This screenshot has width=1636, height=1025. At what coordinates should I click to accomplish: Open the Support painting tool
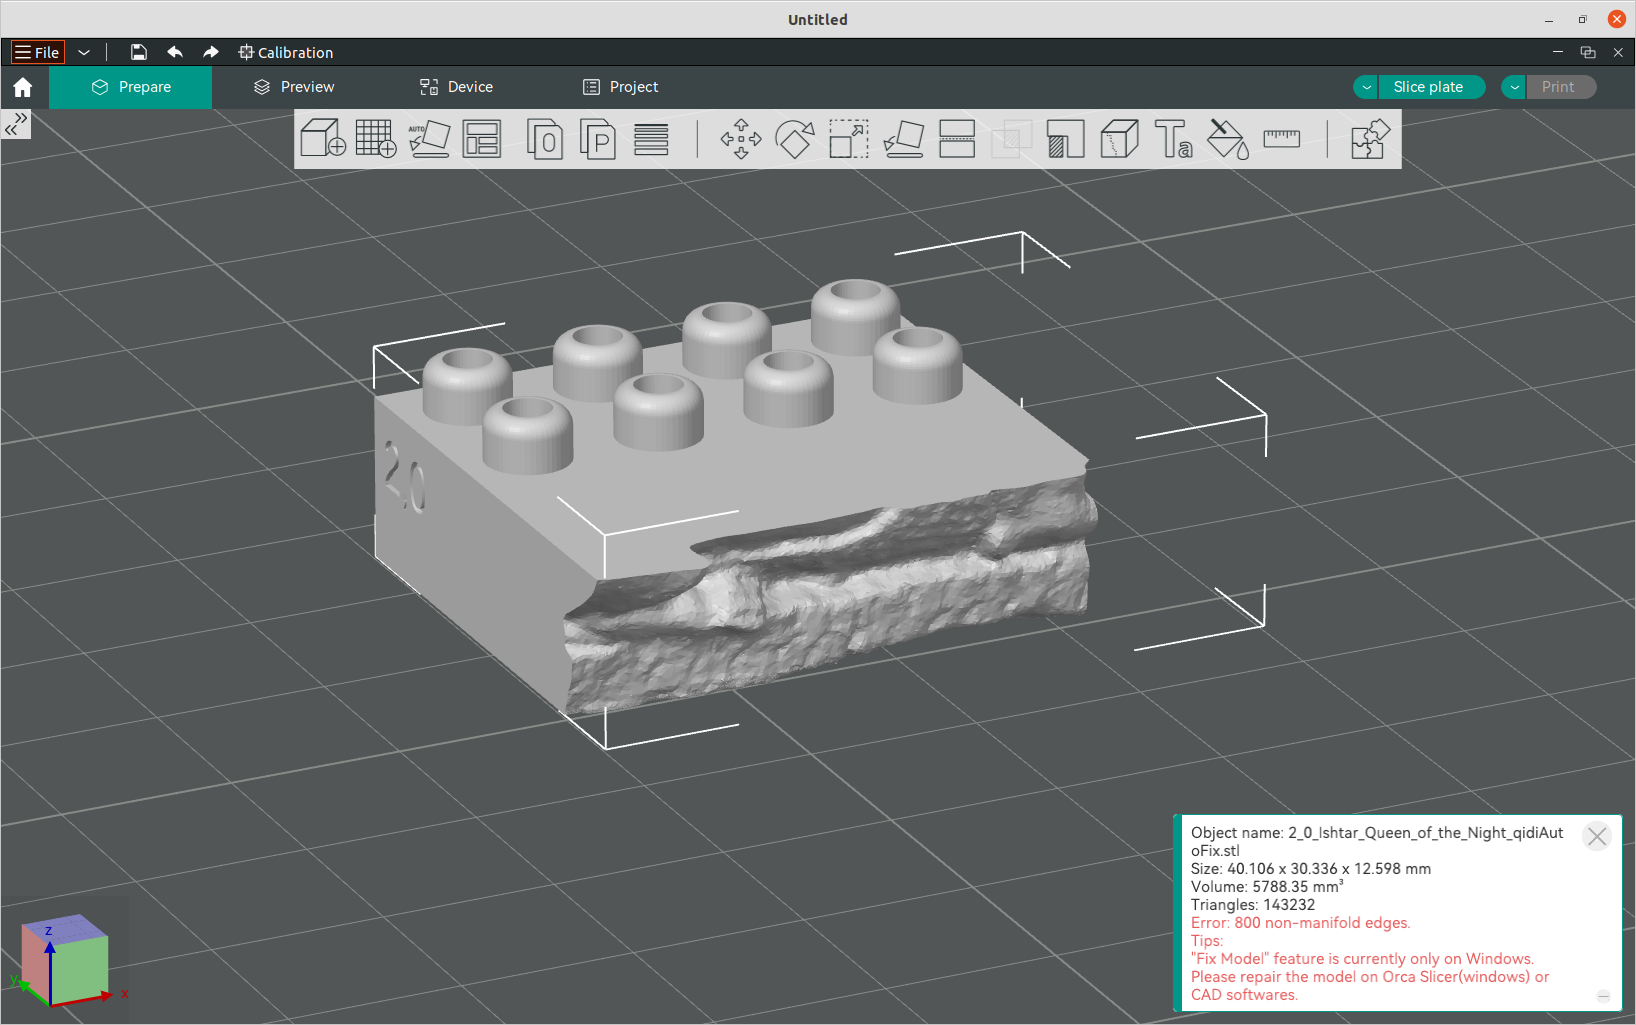point(1065,139)
